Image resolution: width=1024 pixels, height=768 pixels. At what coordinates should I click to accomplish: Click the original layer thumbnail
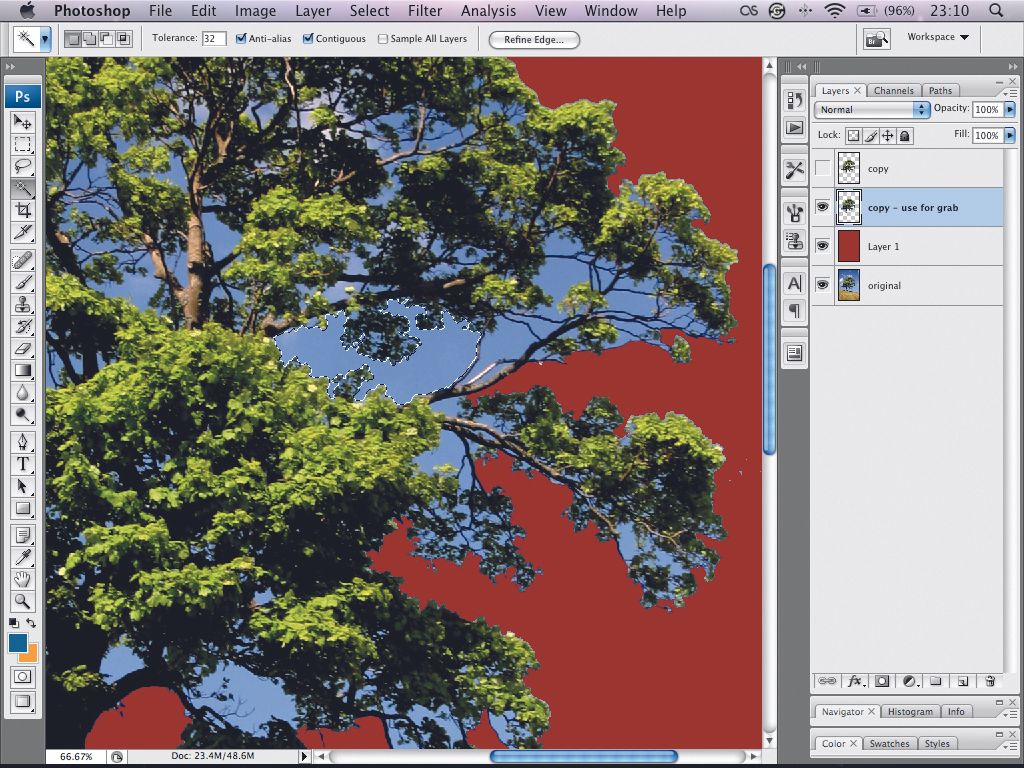tap(848, 286)
